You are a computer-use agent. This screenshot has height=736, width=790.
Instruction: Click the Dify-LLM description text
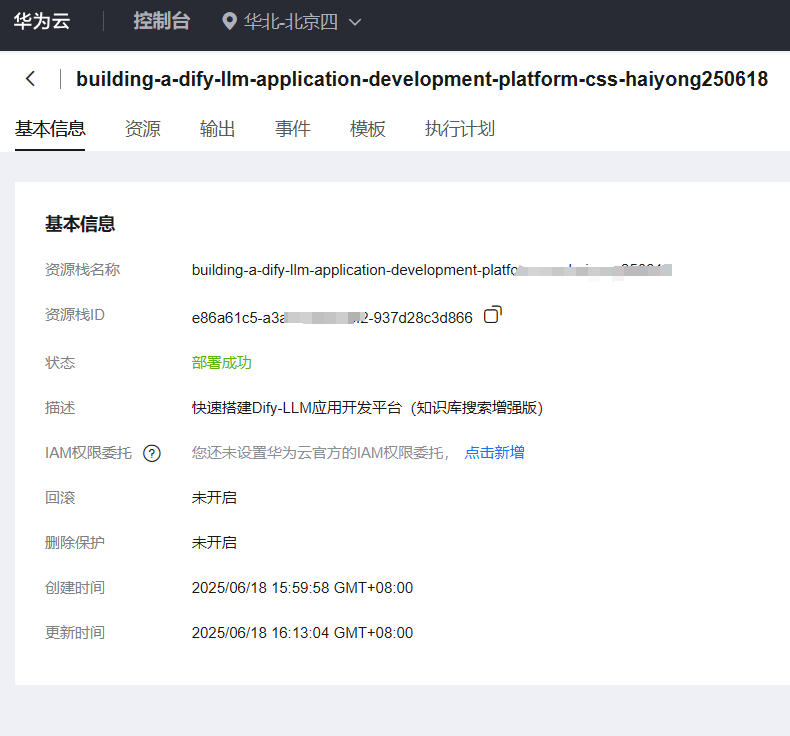(367, 408)
